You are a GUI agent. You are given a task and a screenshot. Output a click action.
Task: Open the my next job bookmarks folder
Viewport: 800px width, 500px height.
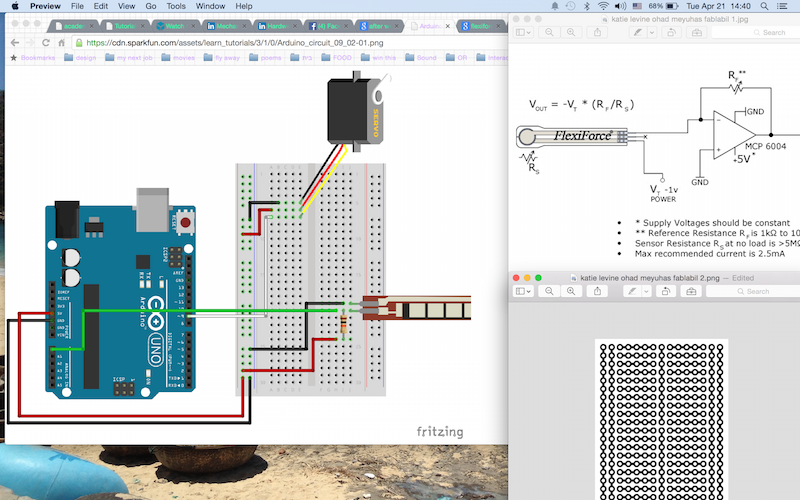pos(129,58)
